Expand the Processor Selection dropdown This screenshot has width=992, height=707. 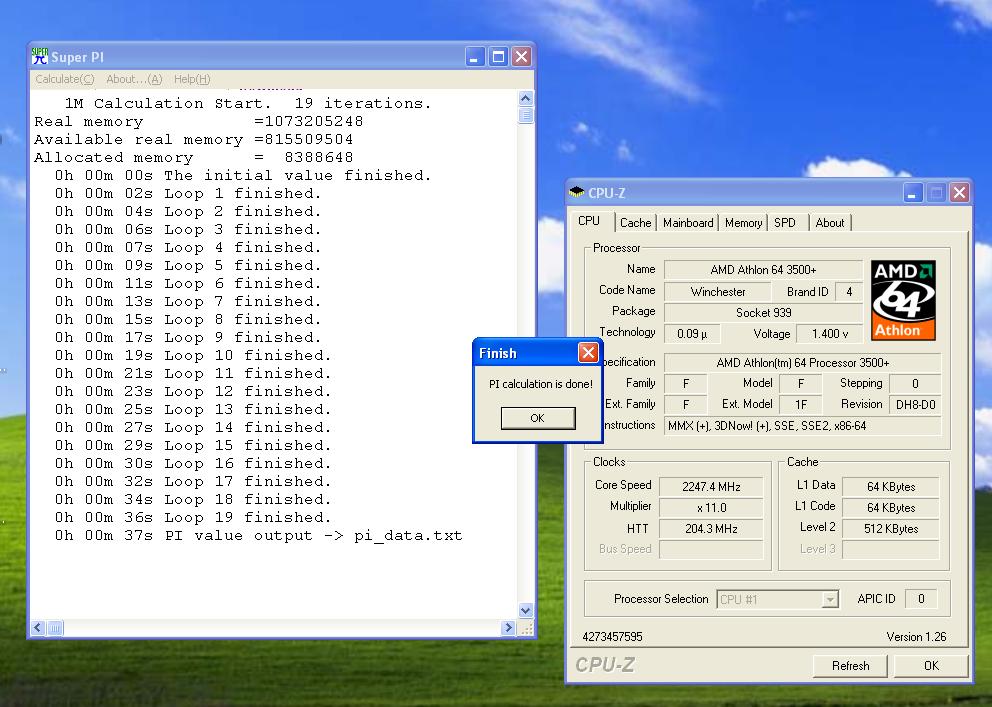pos(829,599)
